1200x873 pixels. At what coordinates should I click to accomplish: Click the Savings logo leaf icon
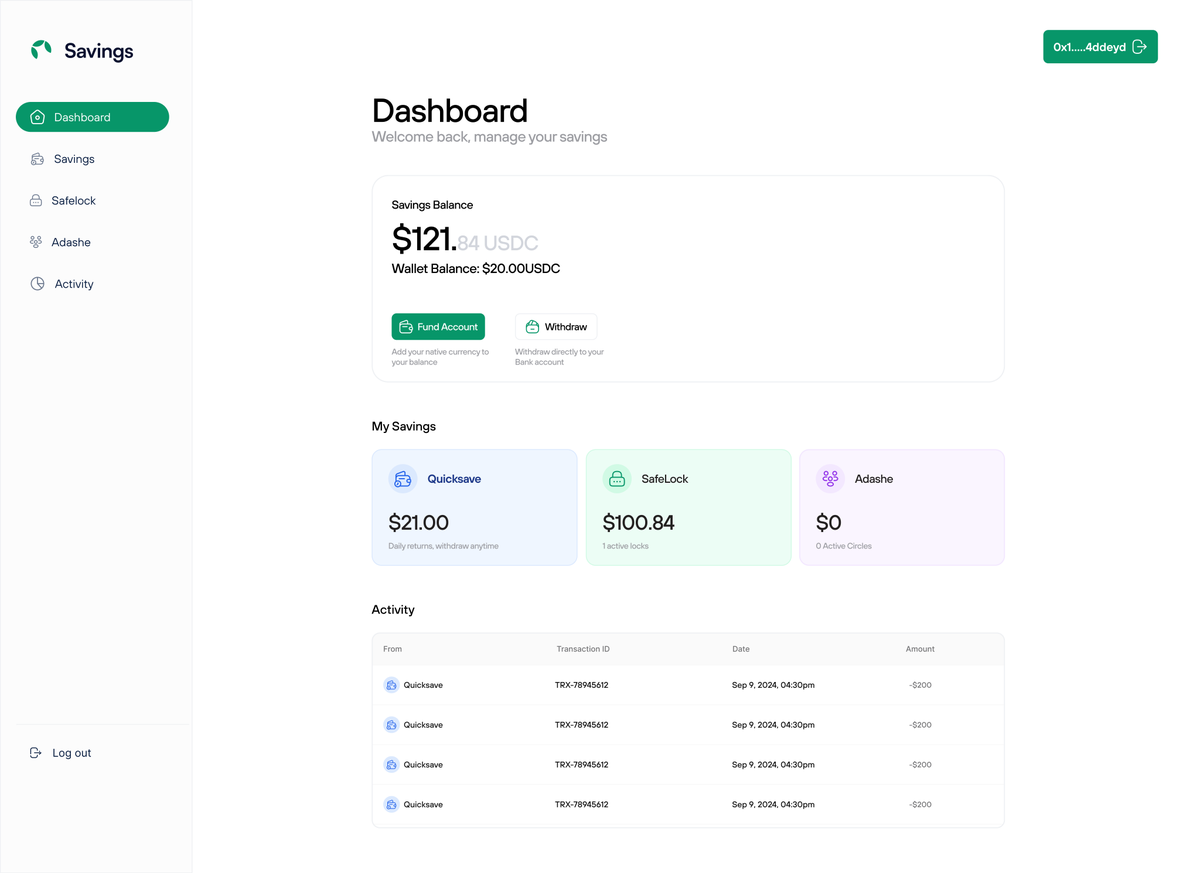pyautogui.click(x=41, y=50)
